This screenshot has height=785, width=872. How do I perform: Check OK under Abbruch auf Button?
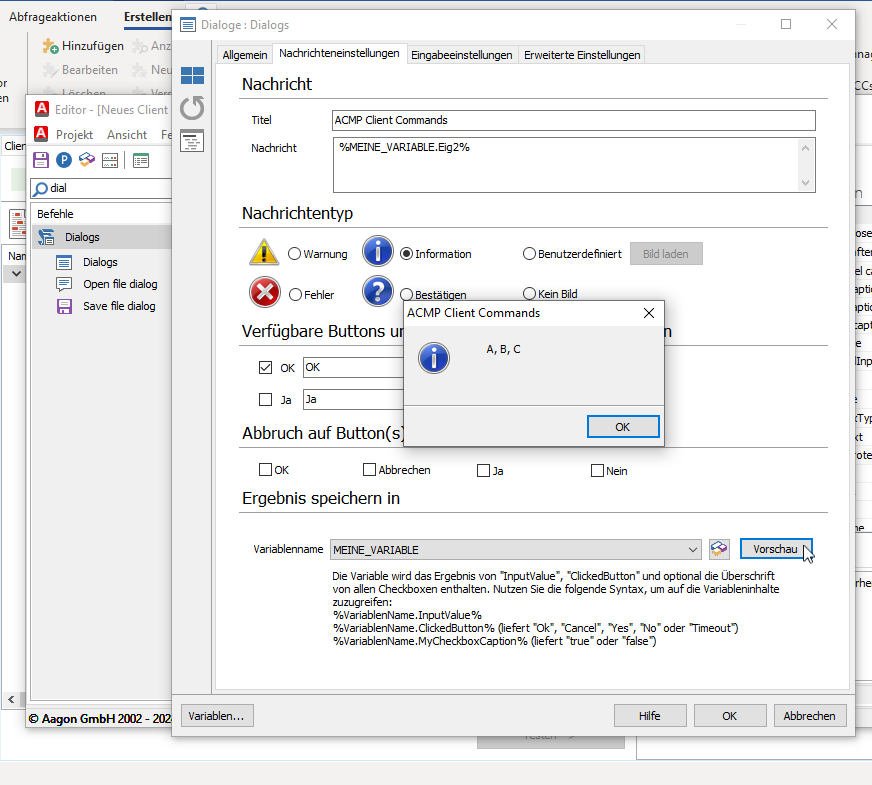click(x=265, y=470)
